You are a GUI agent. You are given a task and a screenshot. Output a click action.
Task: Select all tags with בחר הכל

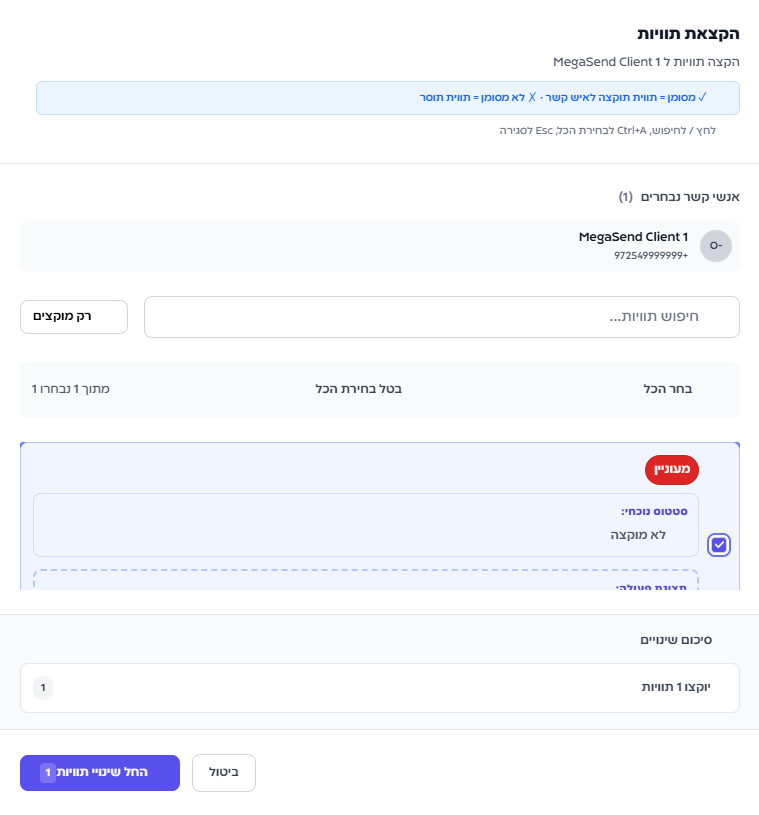[x=667, y=389]
